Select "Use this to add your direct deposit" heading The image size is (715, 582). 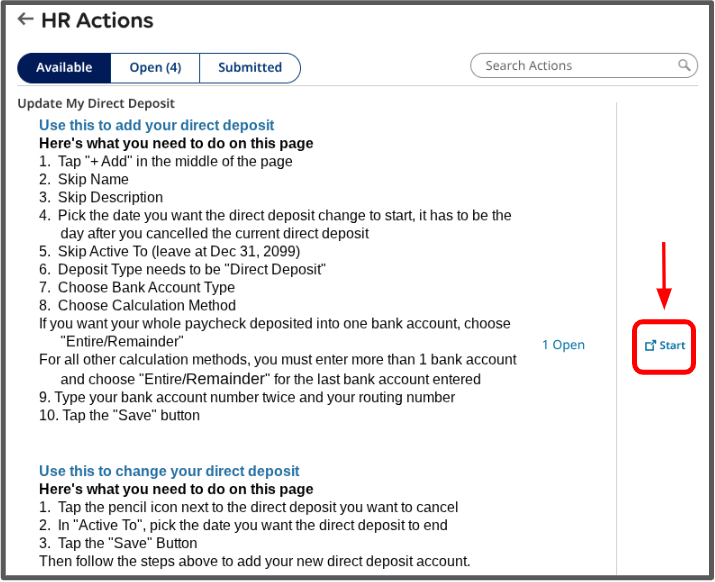156,125
